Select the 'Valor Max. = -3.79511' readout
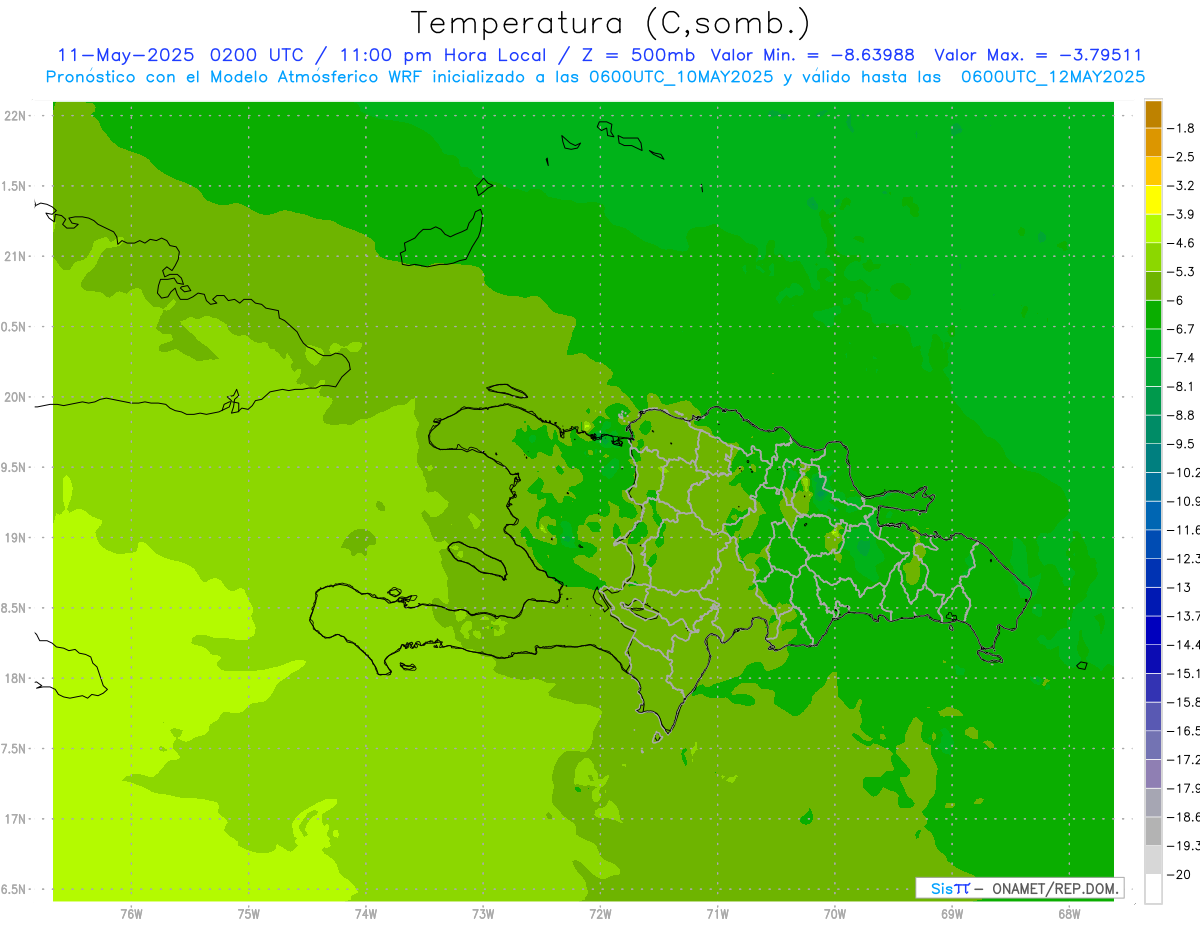The width and height of the screenshot is (1200, 927). coord(1038,55)
